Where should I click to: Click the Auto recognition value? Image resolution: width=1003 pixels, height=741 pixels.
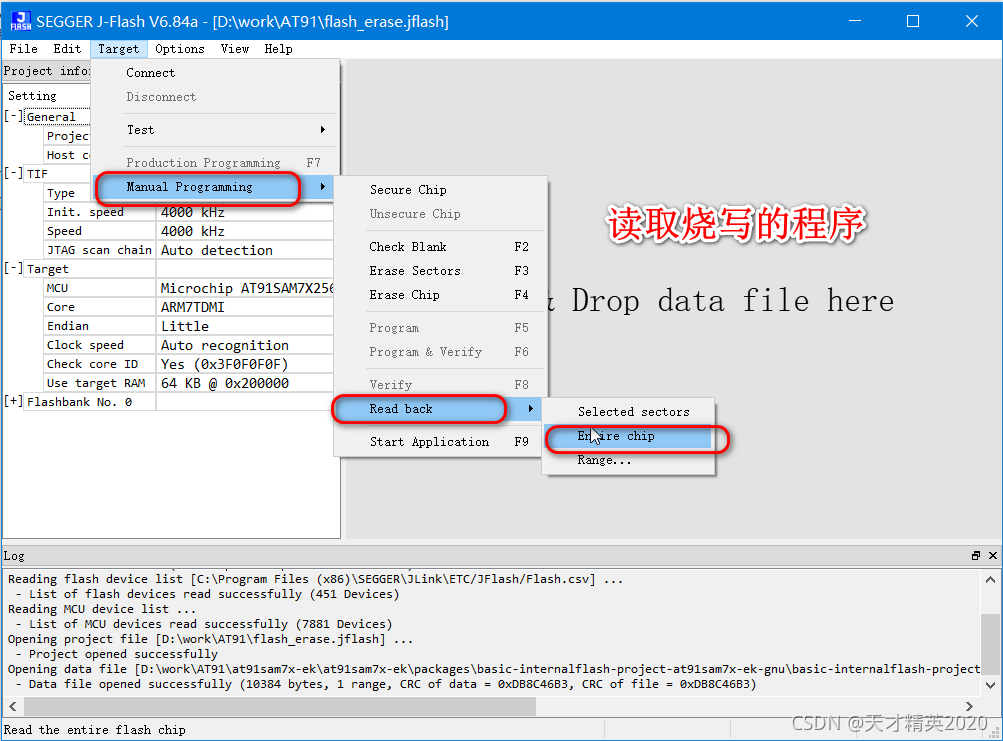click(x=245, y=345)
